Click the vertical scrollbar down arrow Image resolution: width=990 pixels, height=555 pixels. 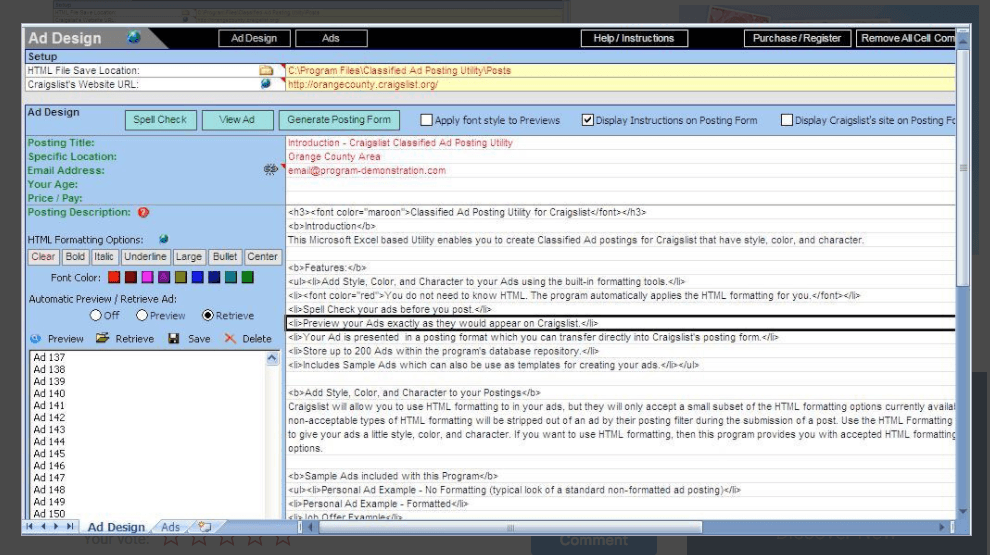963,511
